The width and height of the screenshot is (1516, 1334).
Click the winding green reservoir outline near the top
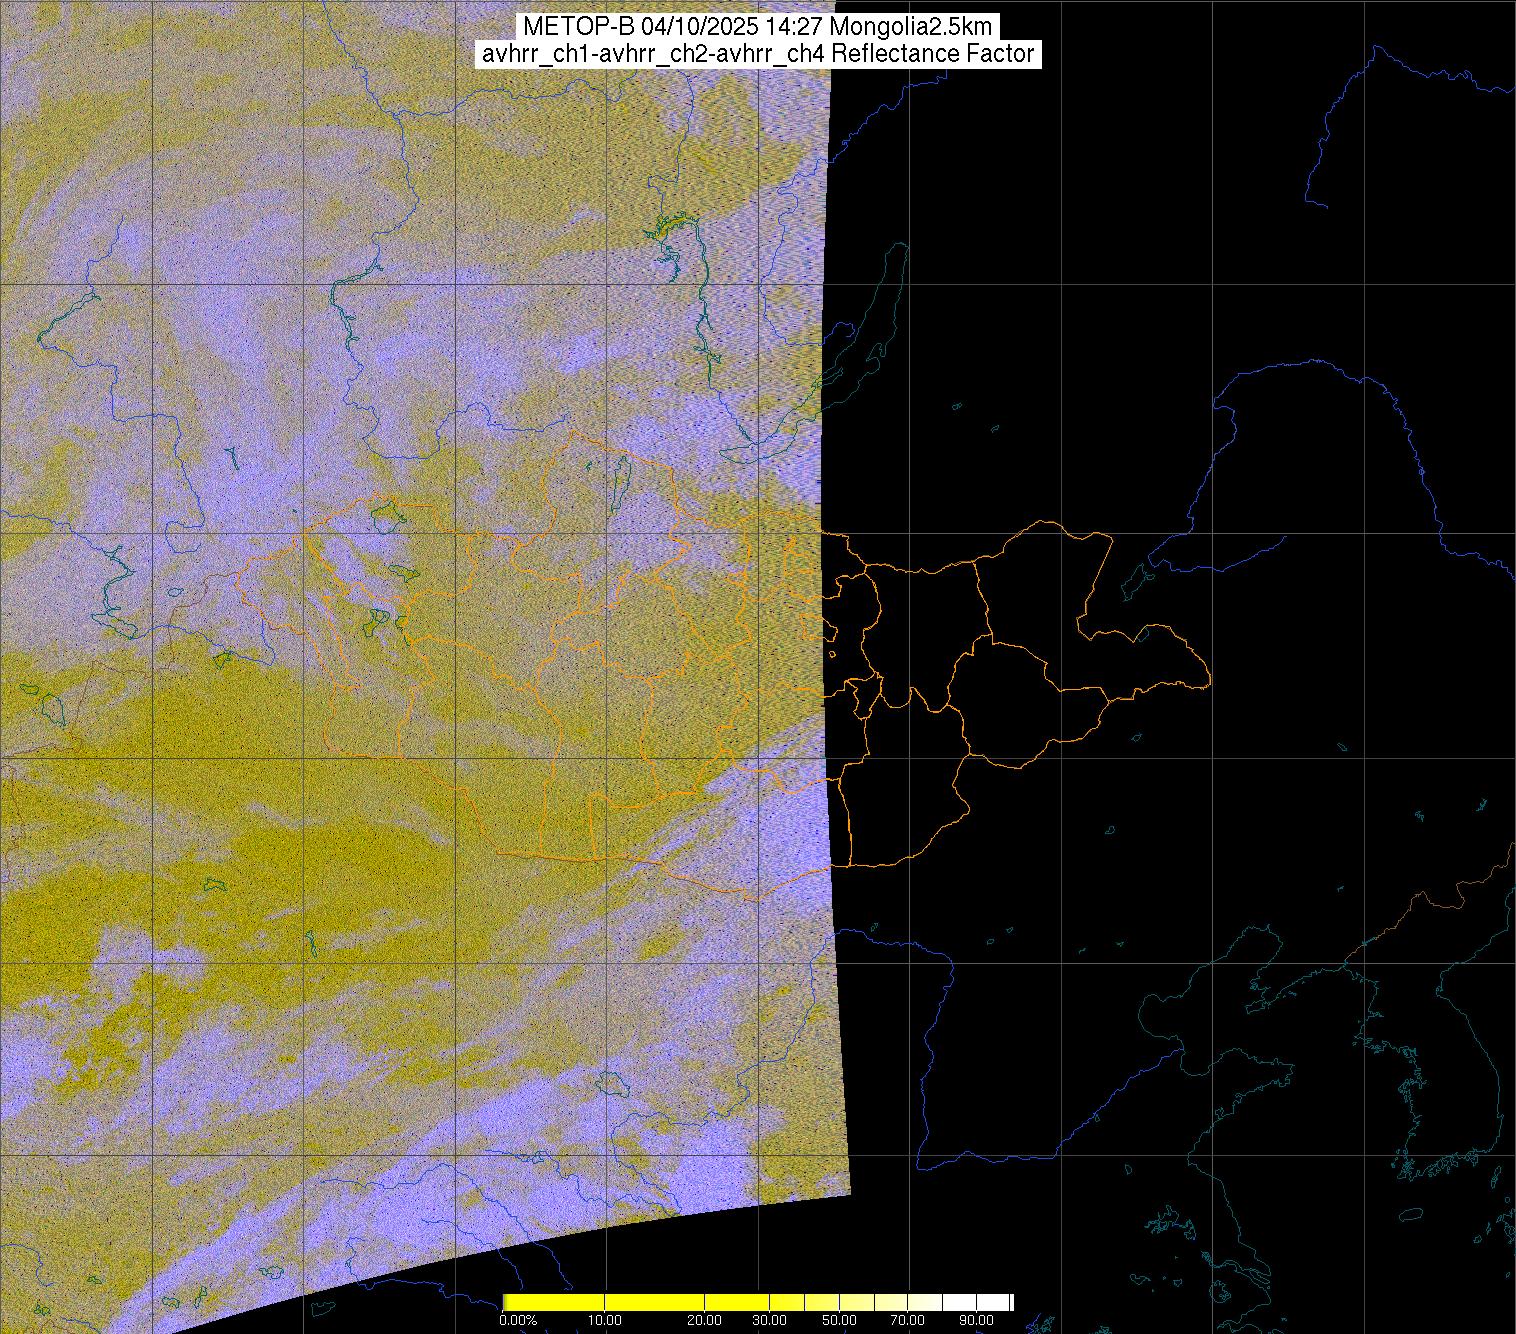pos(665,235)
